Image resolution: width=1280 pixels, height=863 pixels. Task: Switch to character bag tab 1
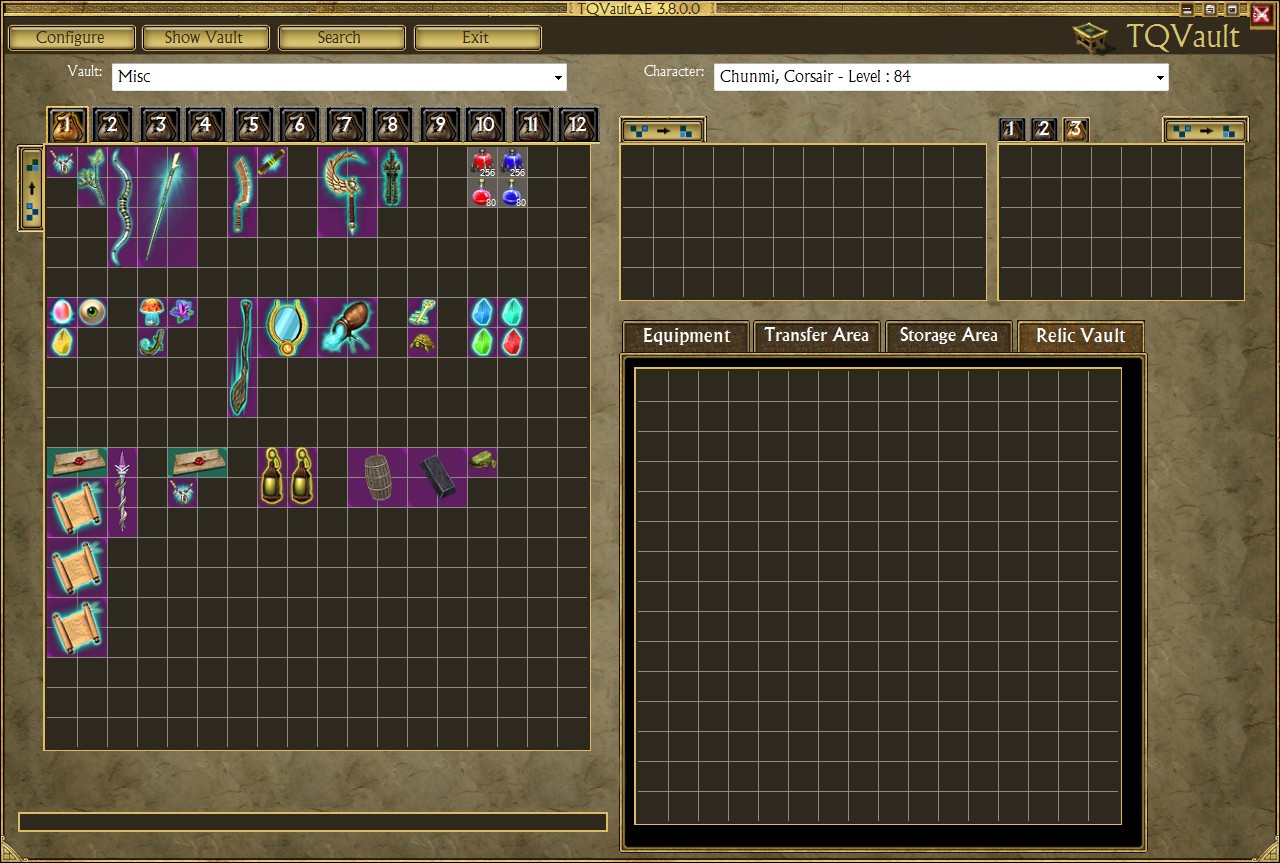[x=1012, y=129]
